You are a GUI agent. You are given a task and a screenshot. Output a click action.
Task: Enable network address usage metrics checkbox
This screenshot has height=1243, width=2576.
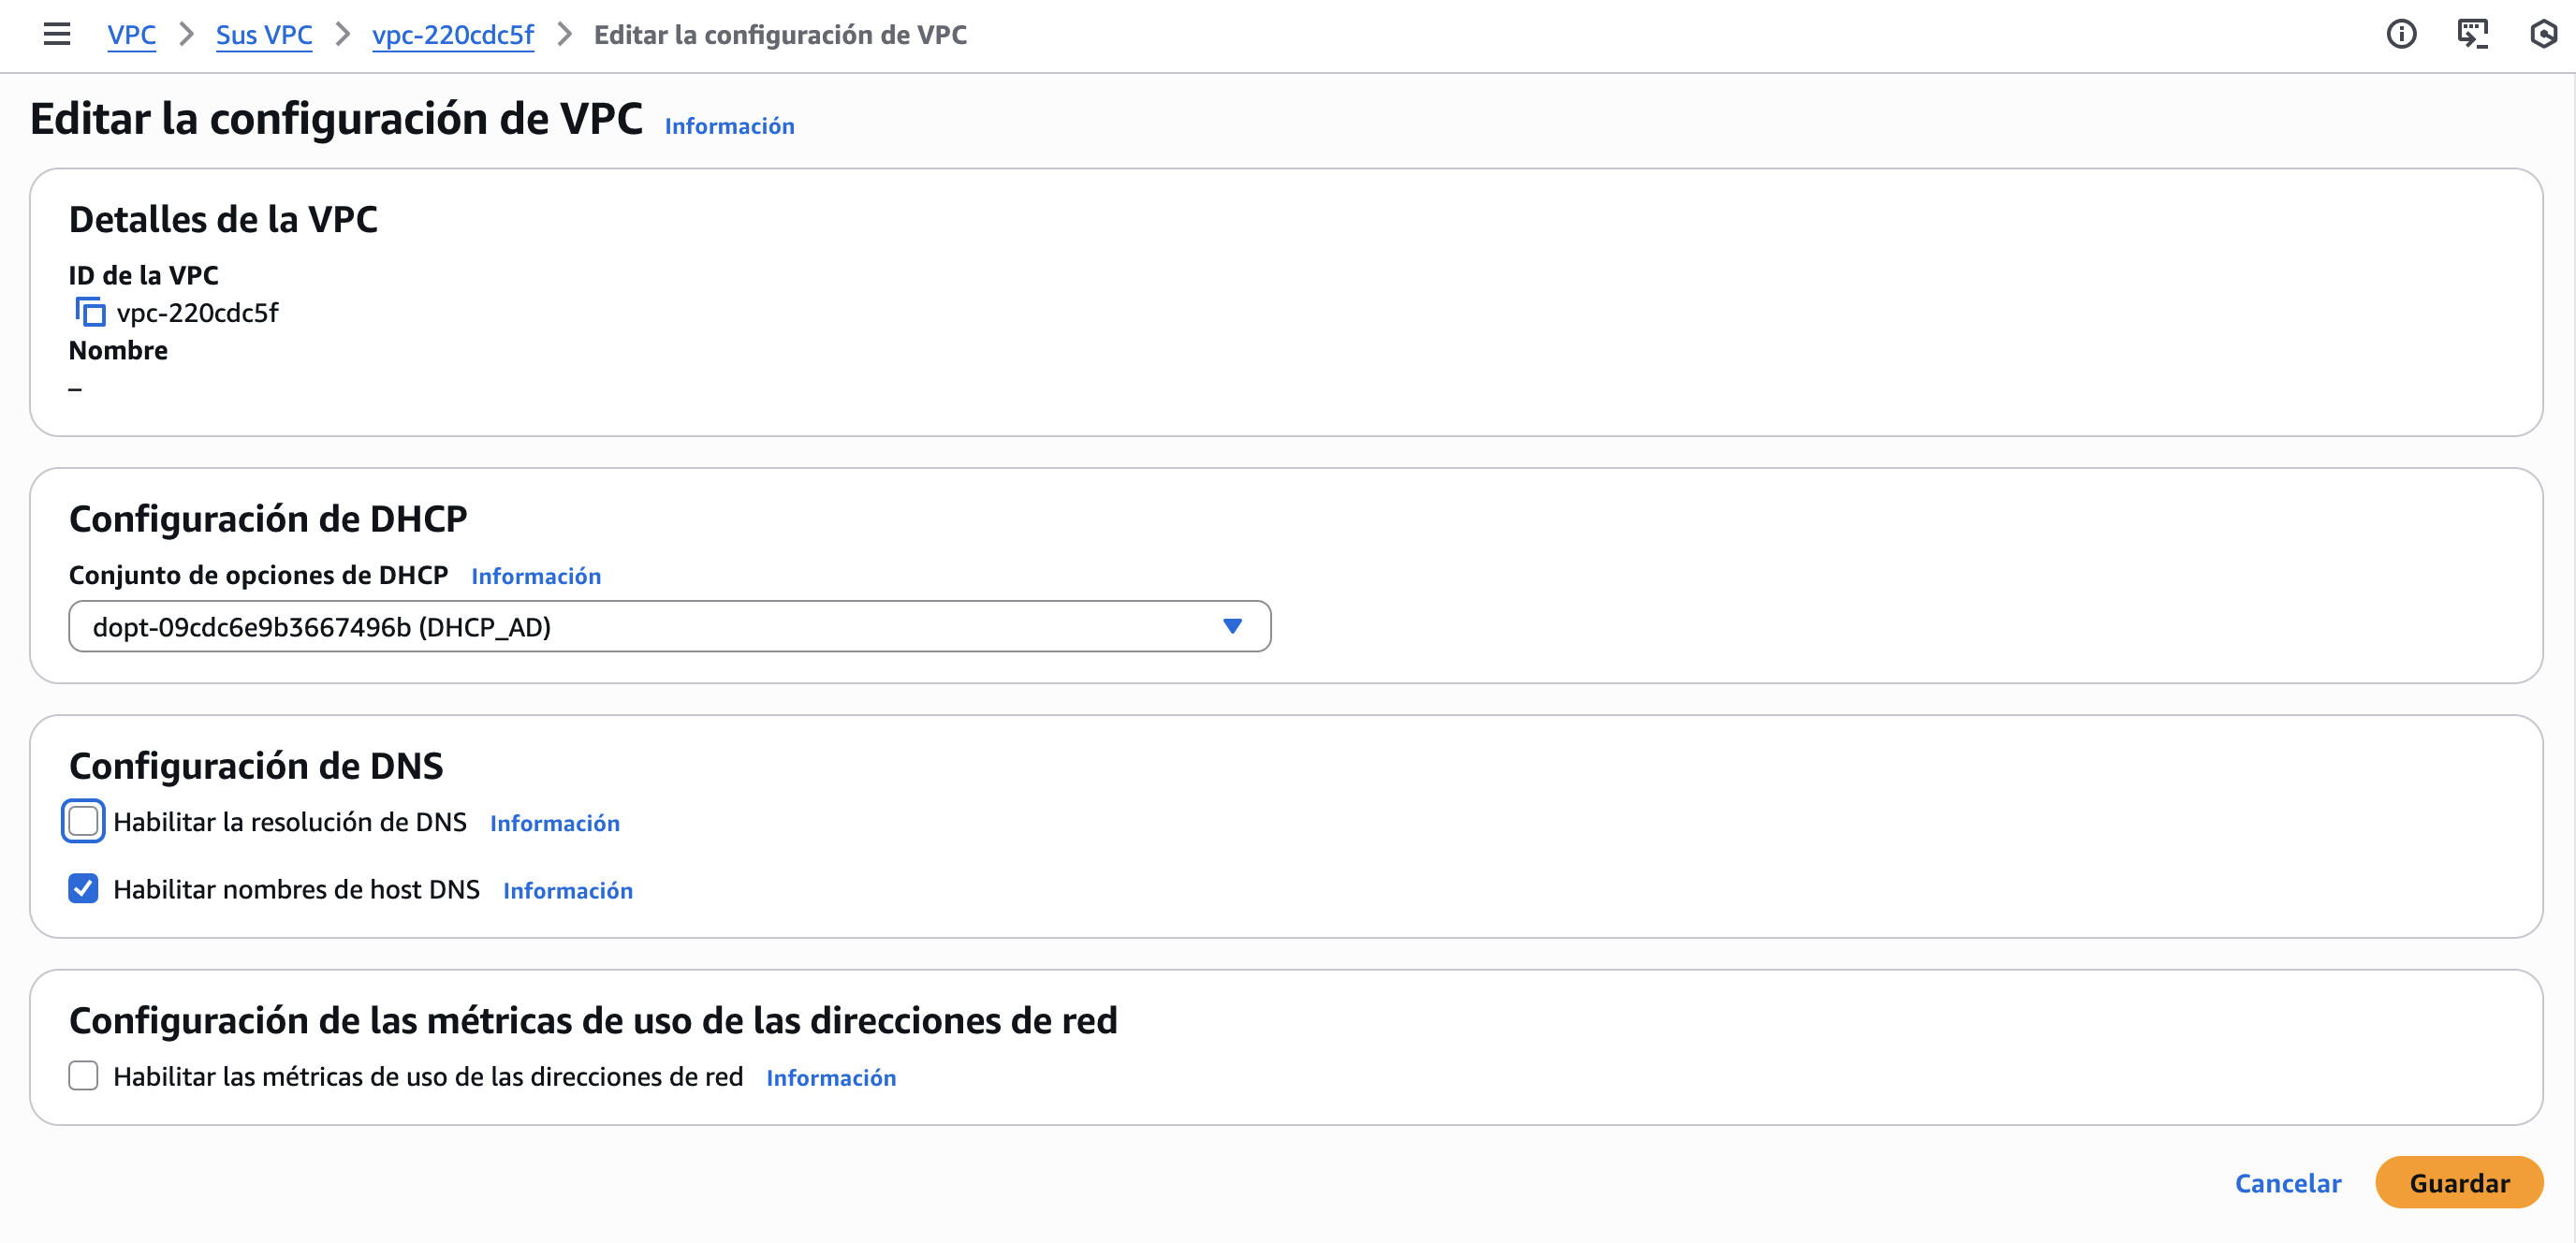[83, 1075]
